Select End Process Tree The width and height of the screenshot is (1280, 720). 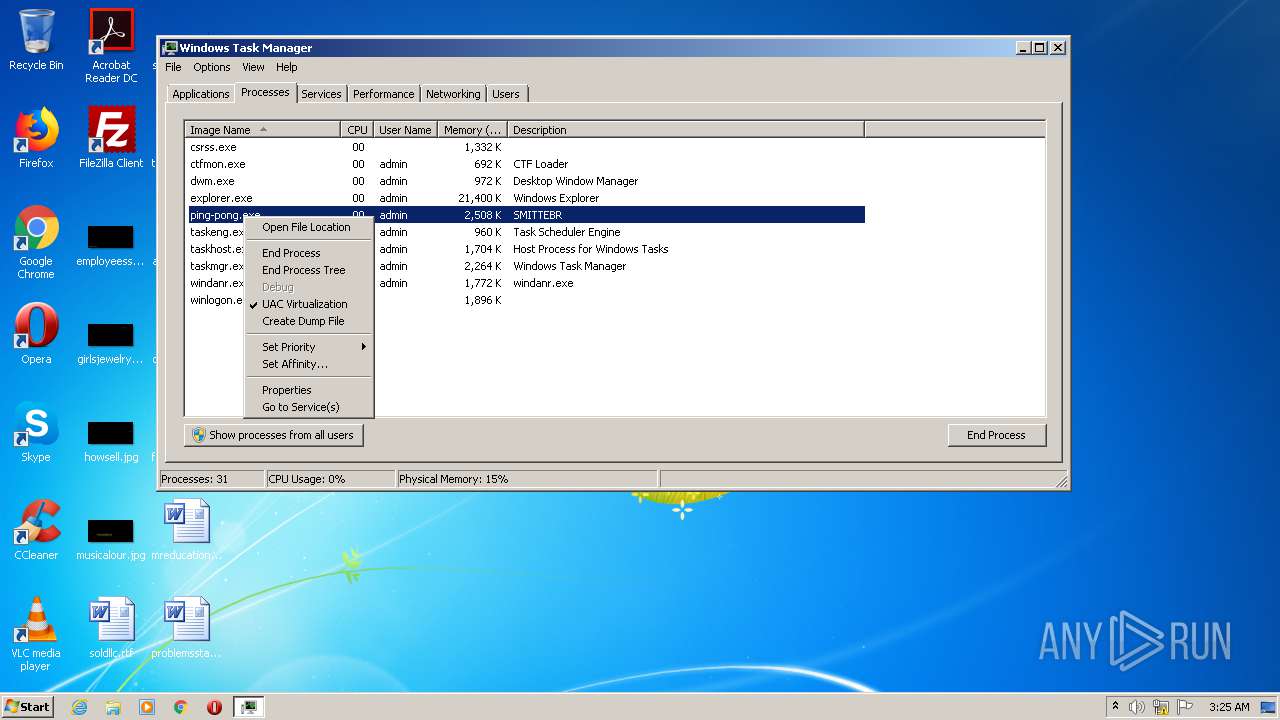(309, 270)
